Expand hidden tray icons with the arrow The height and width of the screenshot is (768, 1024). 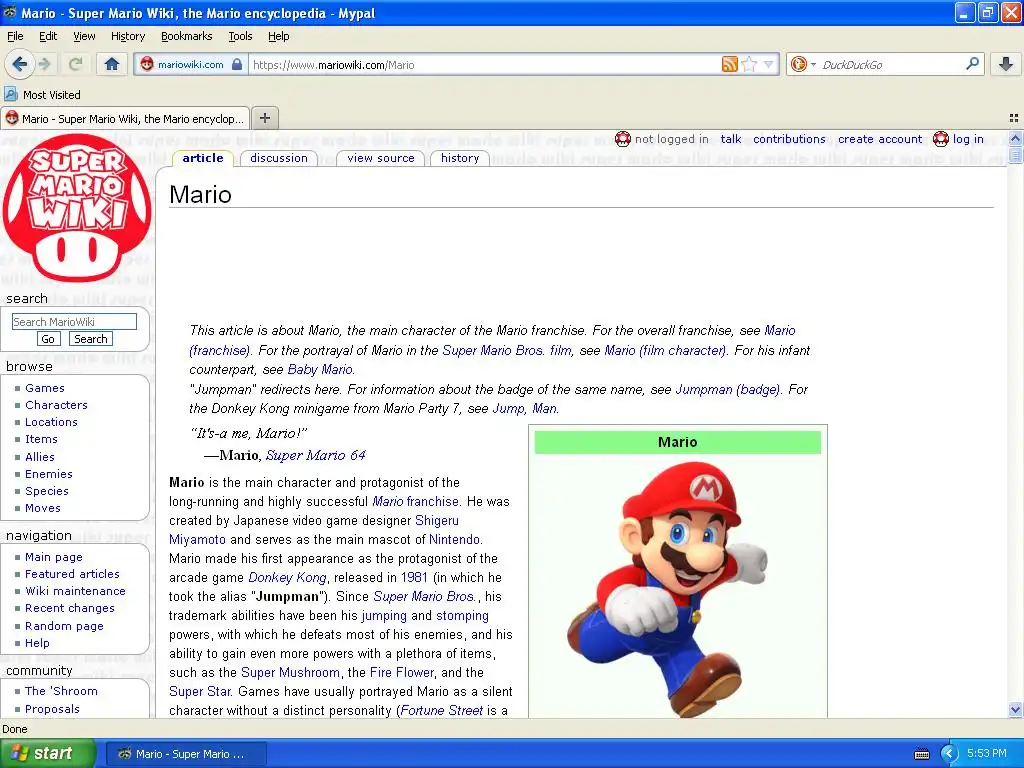click(x=949, y=754)
